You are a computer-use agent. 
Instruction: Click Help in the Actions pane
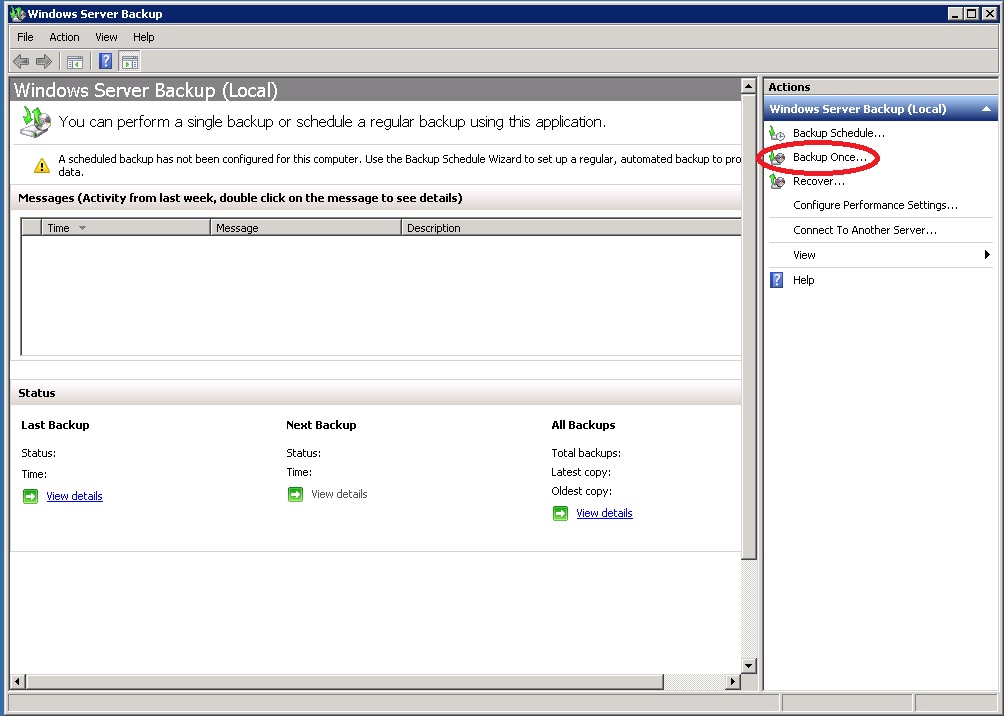pyautogui.click(x=804, y=280)
